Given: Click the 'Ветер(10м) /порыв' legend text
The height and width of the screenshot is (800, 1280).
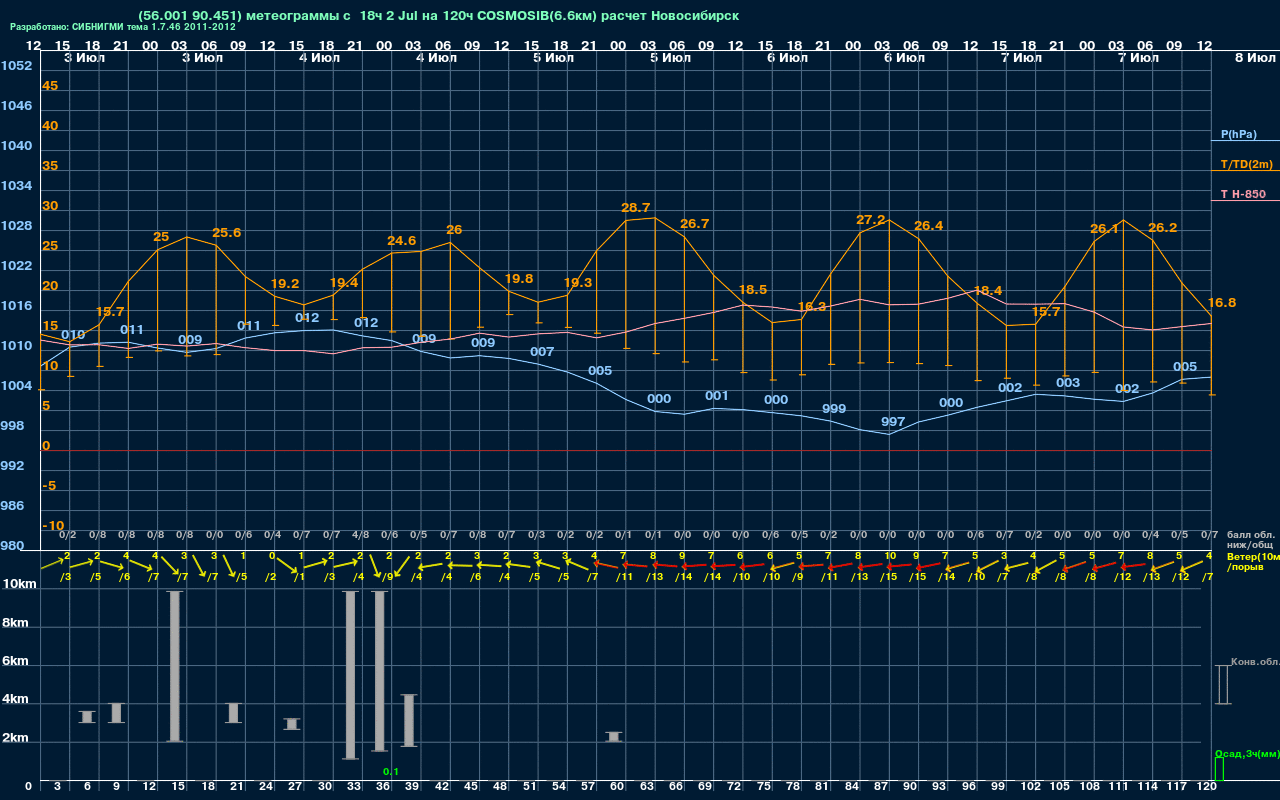Looking at the screenshot, I should (x=1253, y=562).
